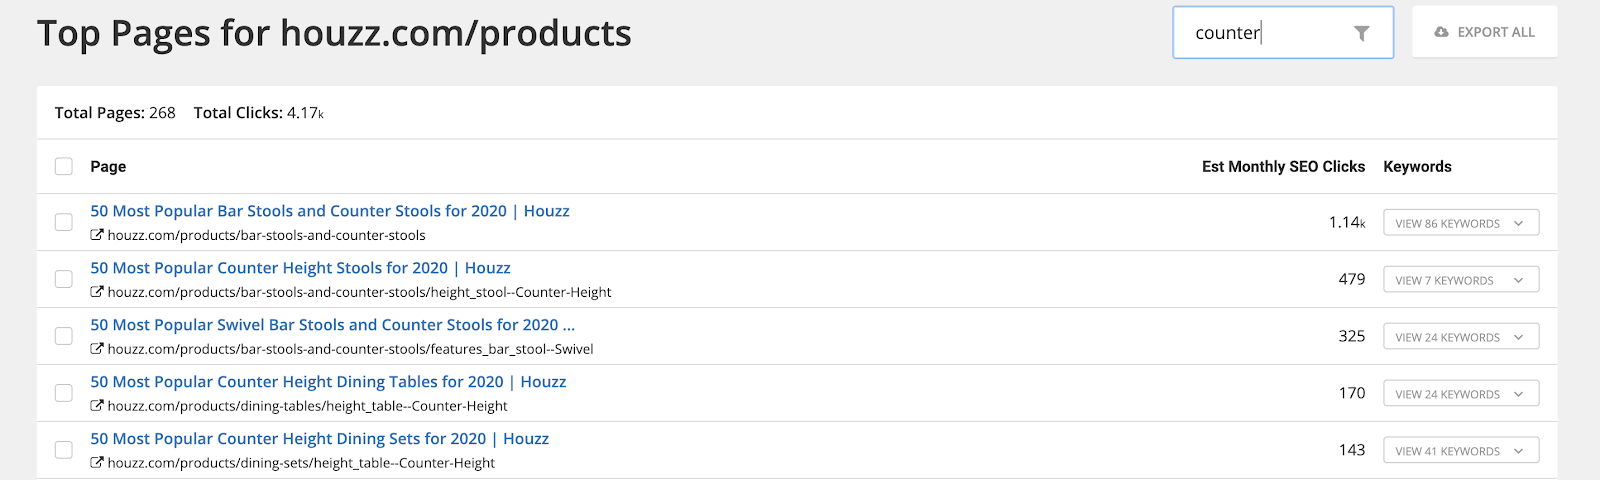Click the Keywords column header

pos(1417,167)
